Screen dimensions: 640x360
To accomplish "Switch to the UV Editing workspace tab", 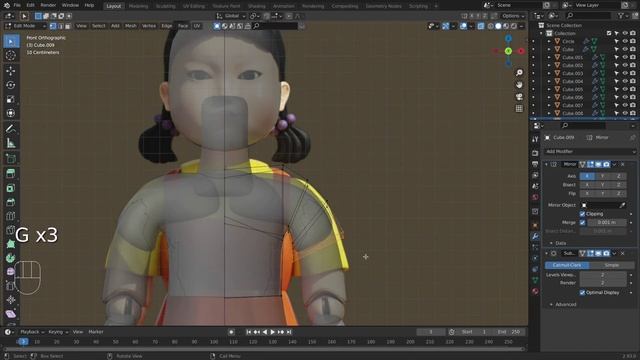I will click(193, 6).
